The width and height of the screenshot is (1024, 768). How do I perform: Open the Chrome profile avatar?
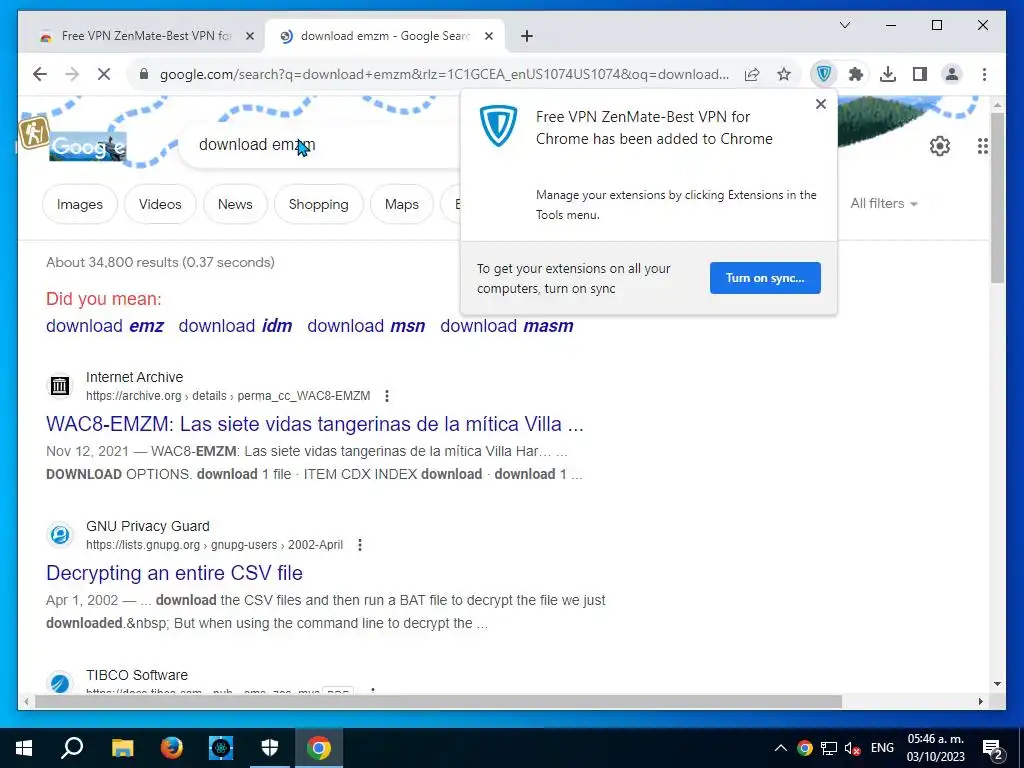[952, 74]
